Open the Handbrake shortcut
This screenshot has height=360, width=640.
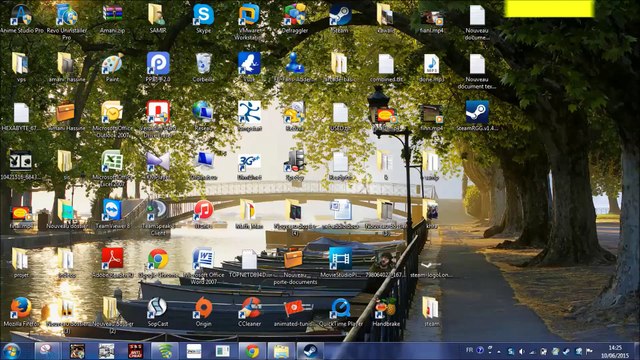pos(386,312)
